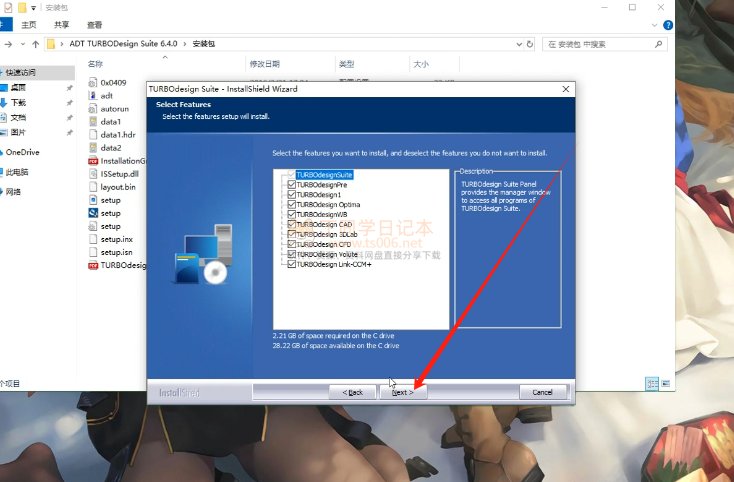Select the TURBOdesign Optima feature label
This screenshot has height=482, width=734.
coord(328,204)
